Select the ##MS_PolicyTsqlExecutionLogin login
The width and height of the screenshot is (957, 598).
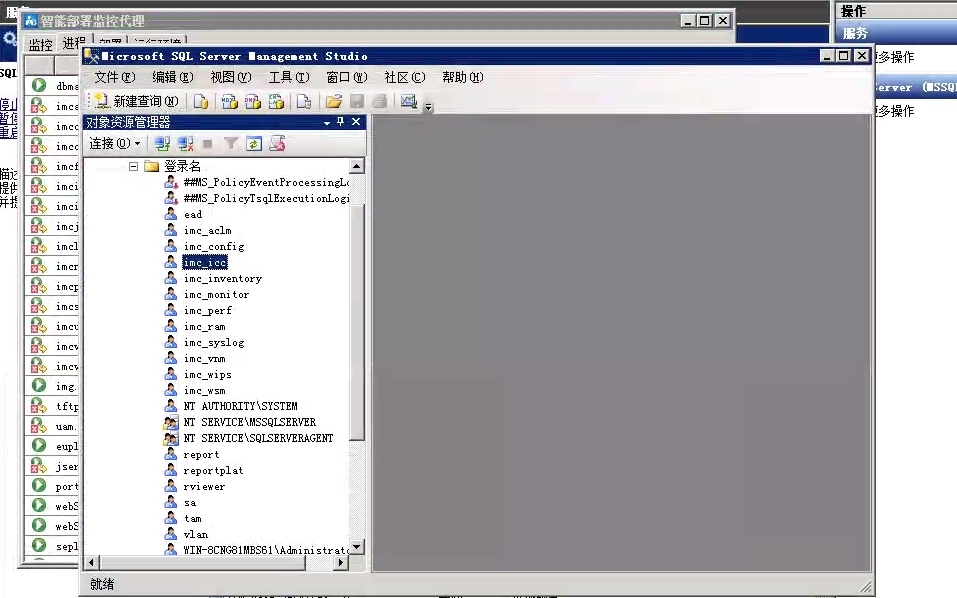[266, 198]
